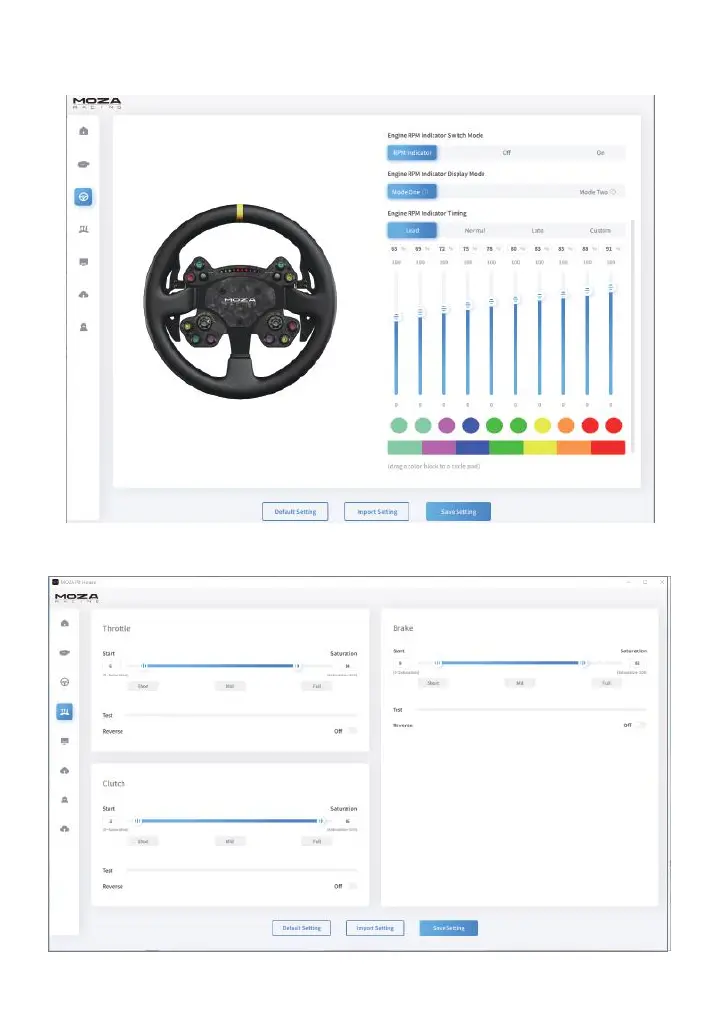The image size is (719, 1021).
Task: Click the yellow LED color circle
Action: (x=542, y=426)
